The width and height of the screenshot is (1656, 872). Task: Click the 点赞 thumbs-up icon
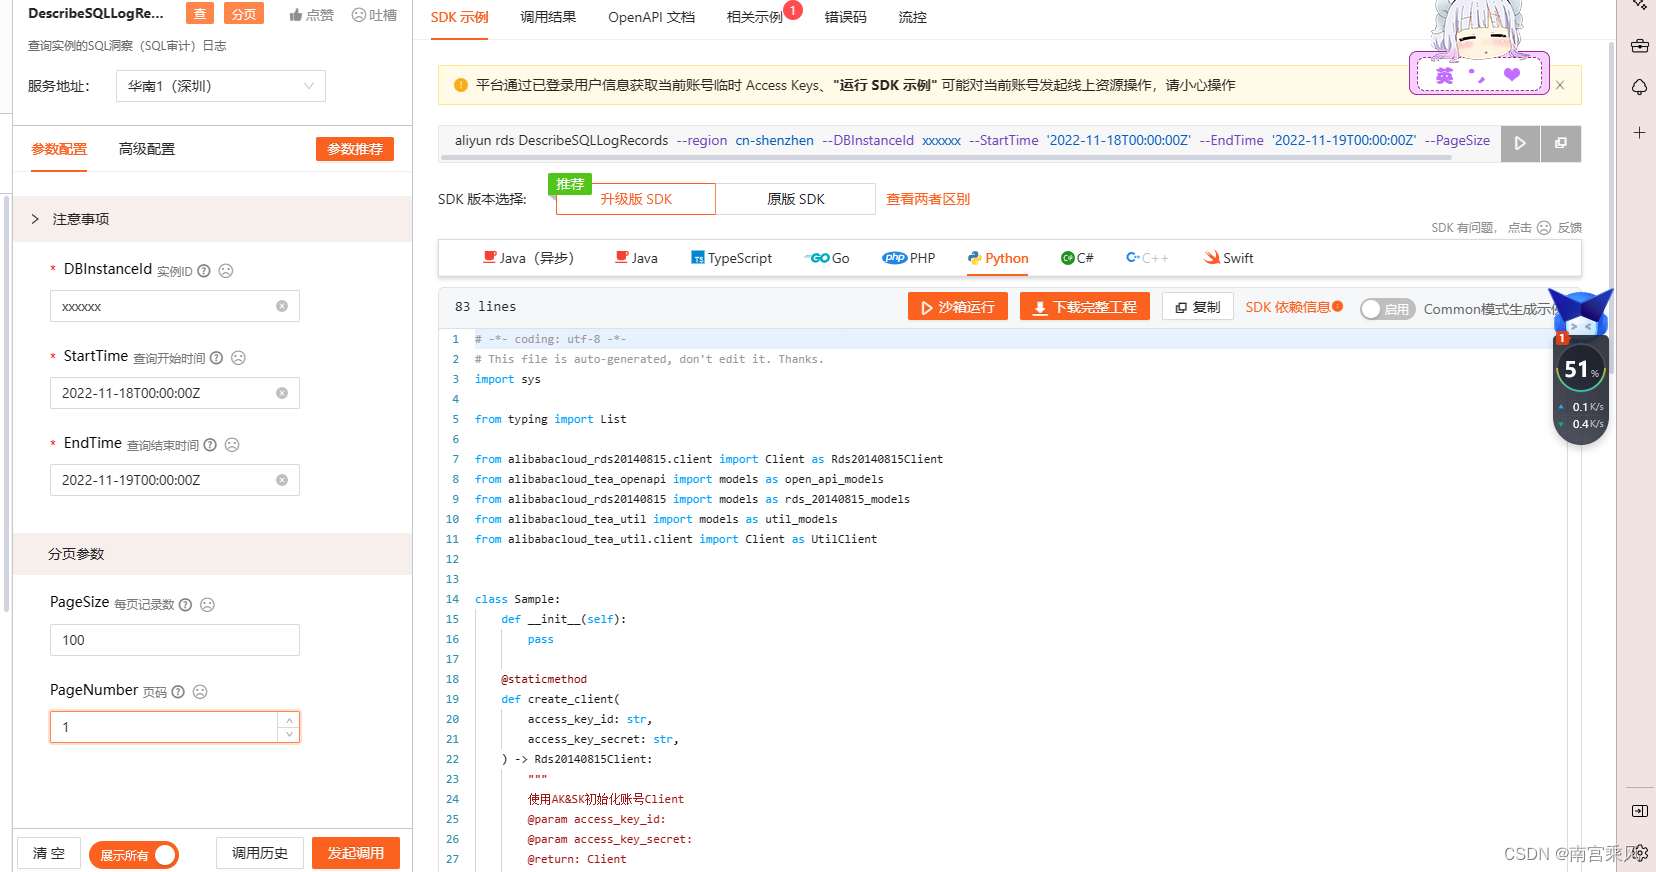296,15
